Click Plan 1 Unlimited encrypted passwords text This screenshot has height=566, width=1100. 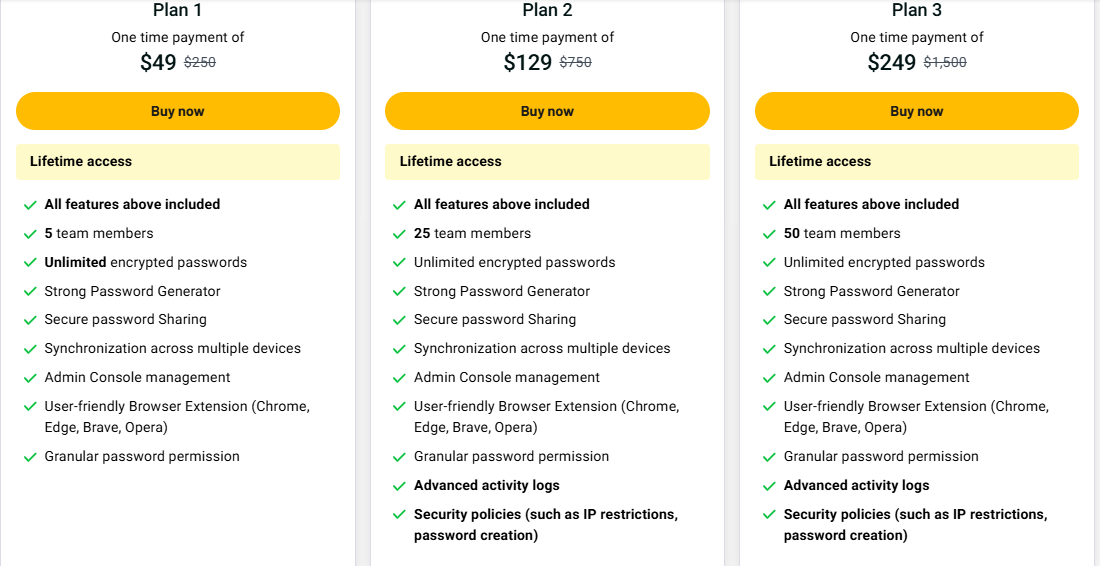[145, 262]
